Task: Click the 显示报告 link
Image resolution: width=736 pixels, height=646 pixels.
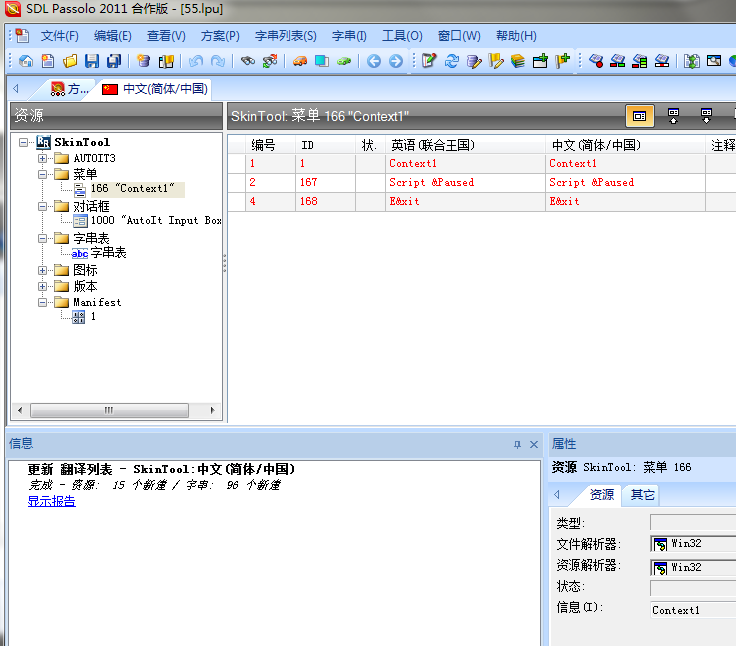Action: 52,501
